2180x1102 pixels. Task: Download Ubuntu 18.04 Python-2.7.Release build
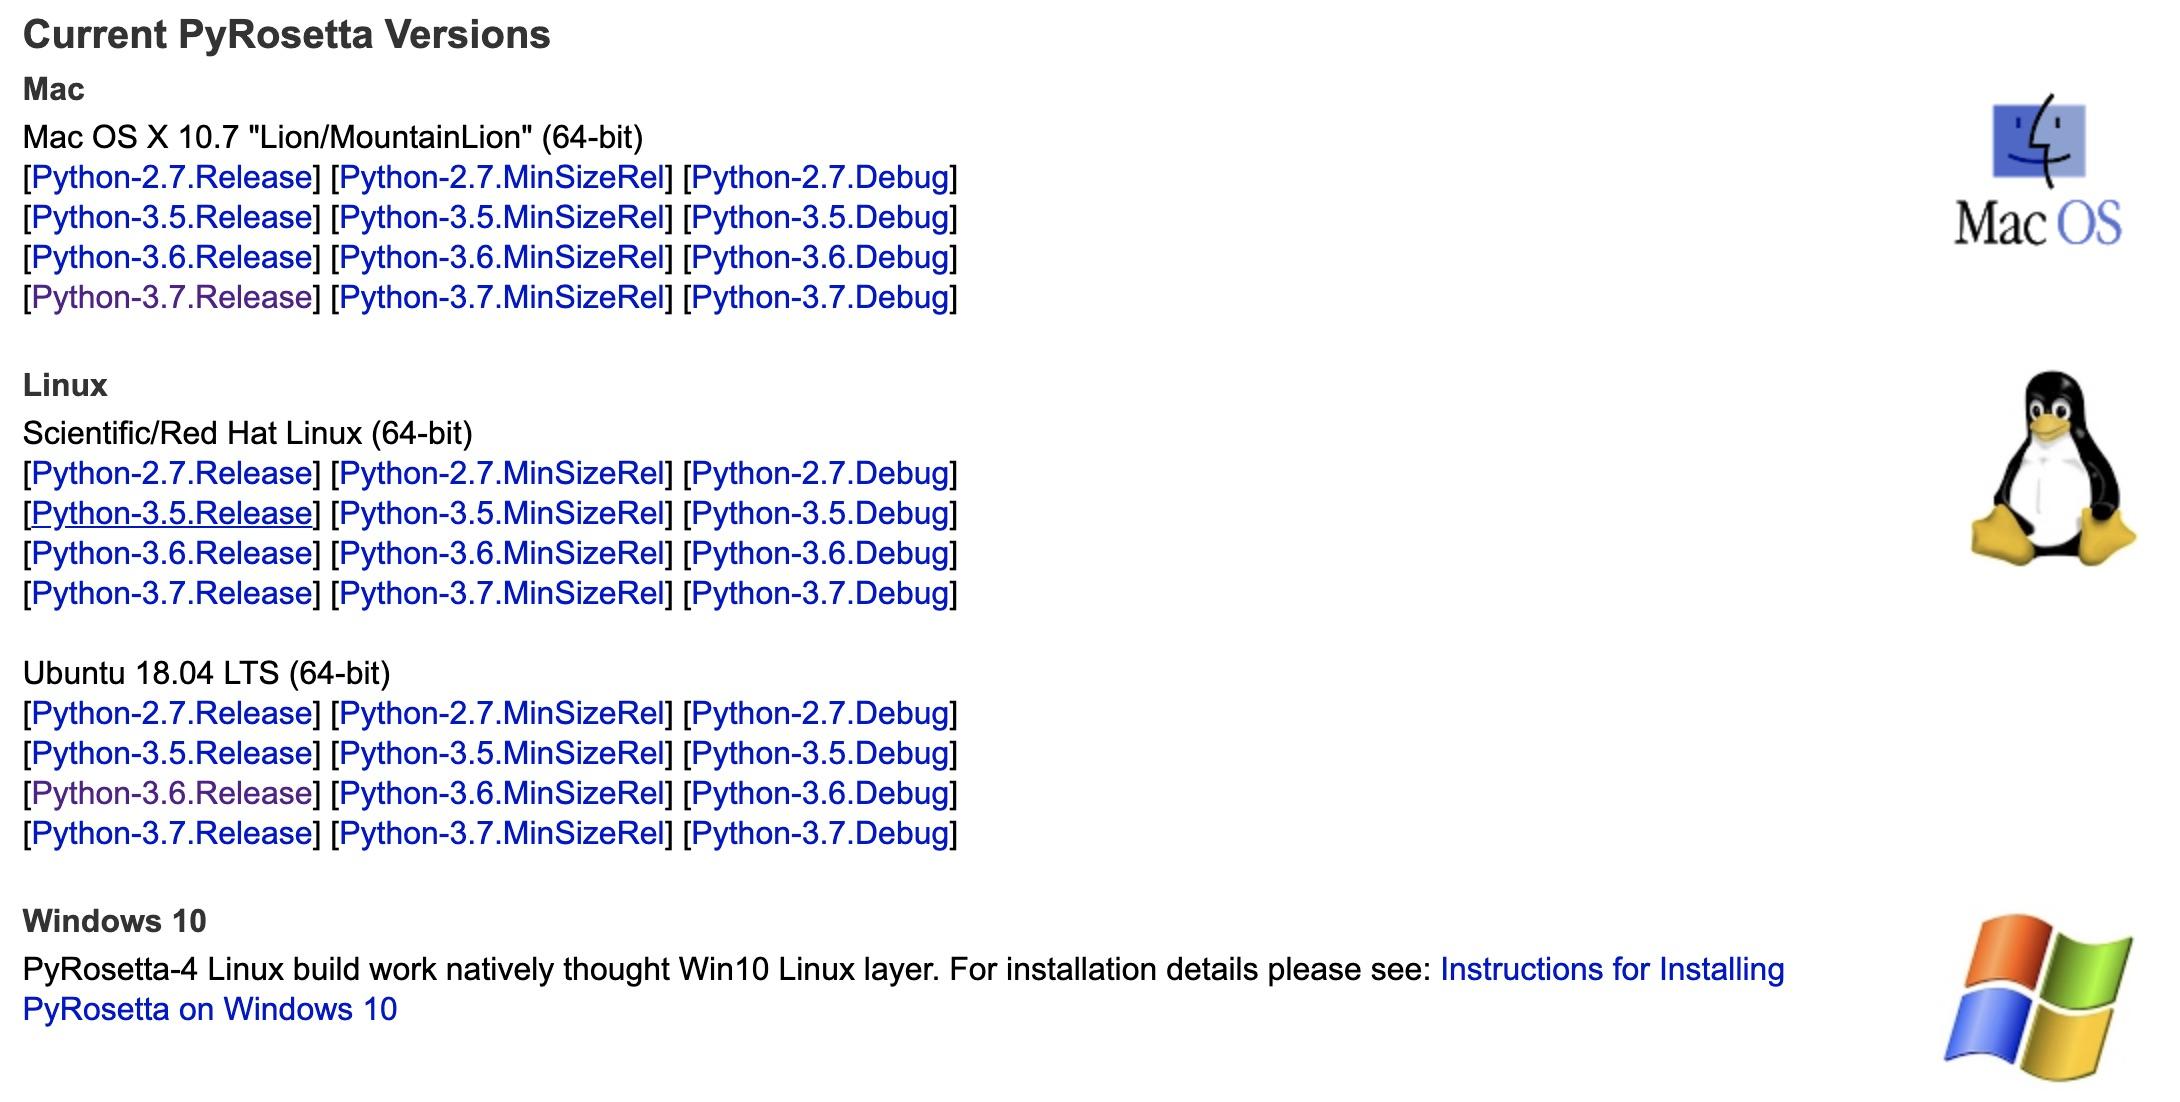pyautogui.click(x=172, y=714)
